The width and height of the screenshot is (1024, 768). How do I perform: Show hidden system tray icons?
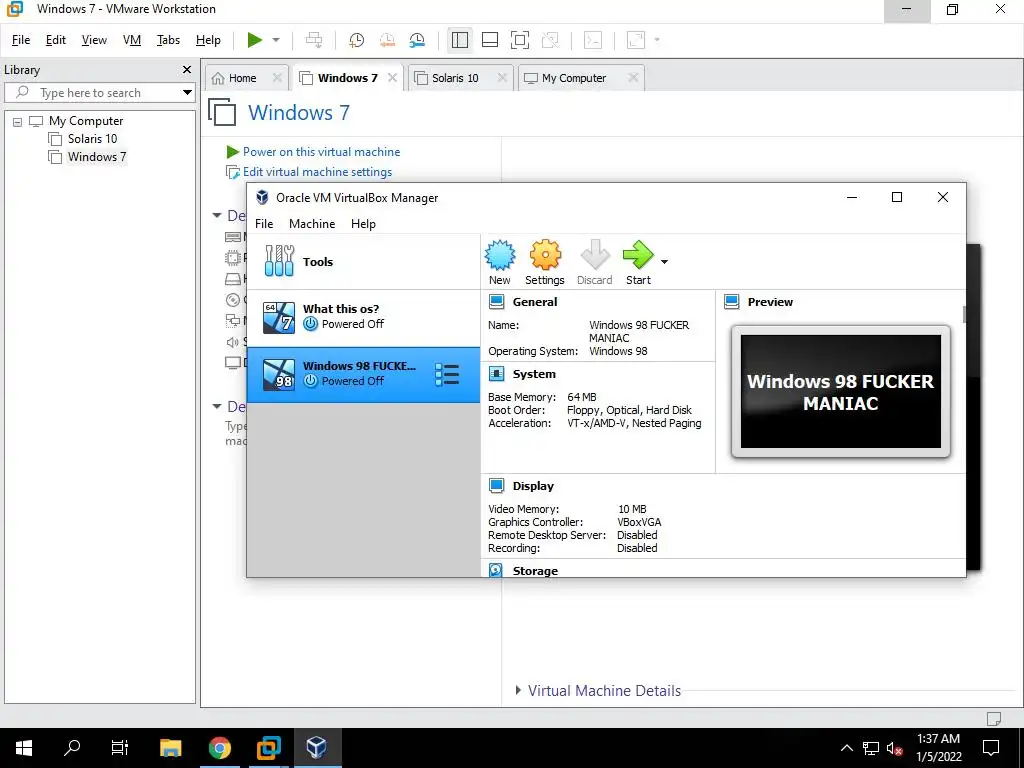(x=846, y=748)
